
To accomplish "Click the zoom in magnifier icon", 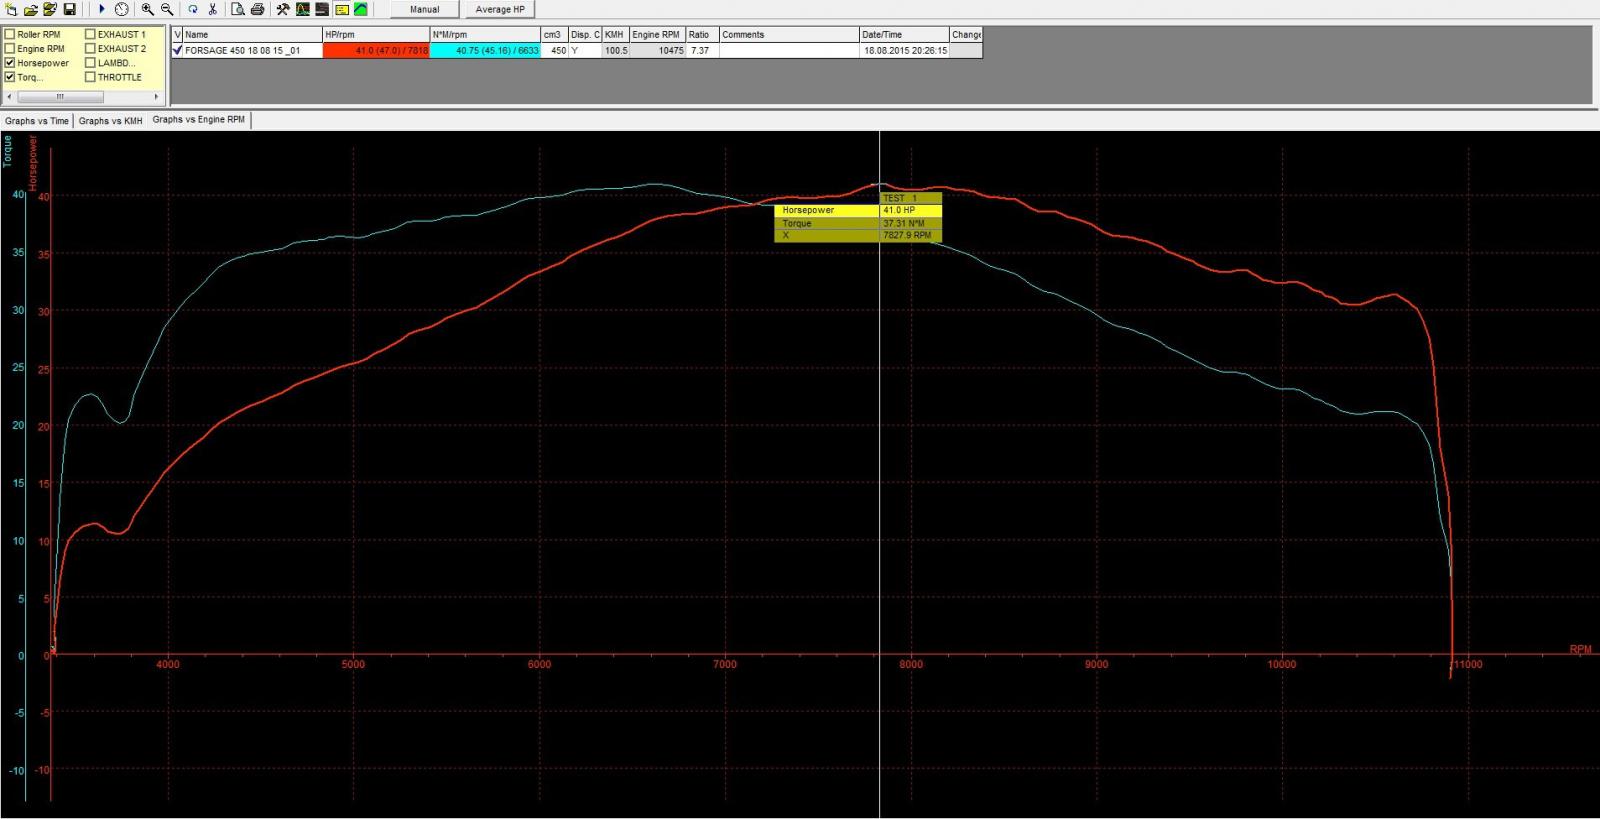I will coord(147,9).
